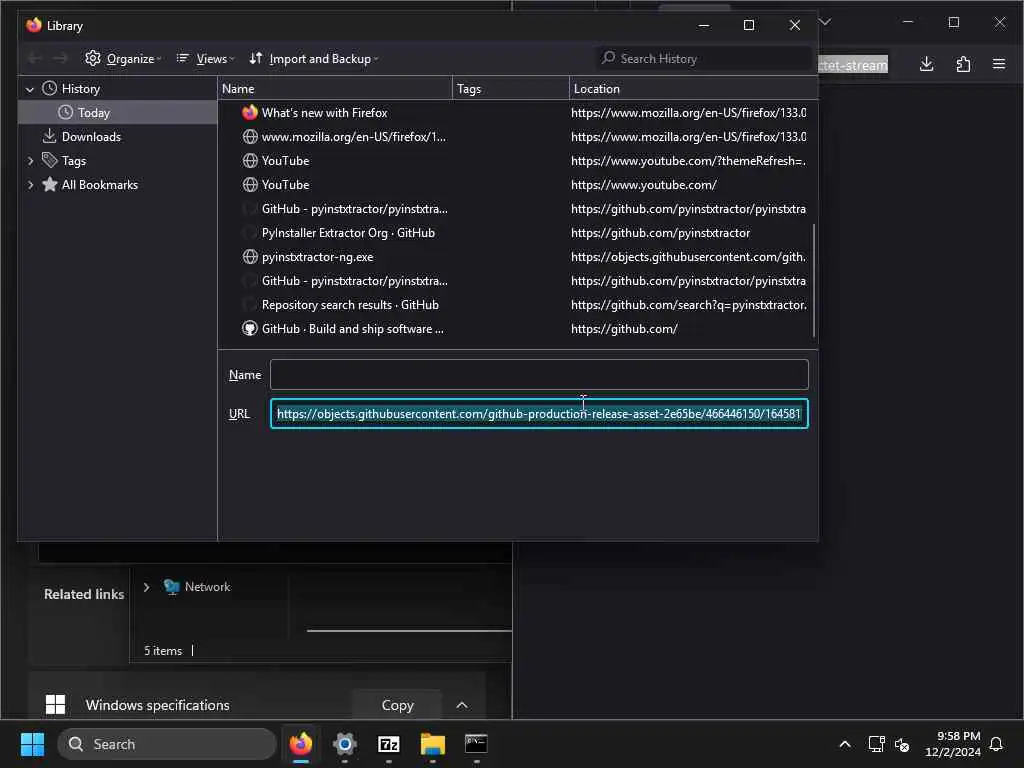1024x768 pixels.
Task: Select Repository search results · GitHub entry
Action: tap(516, 305)
